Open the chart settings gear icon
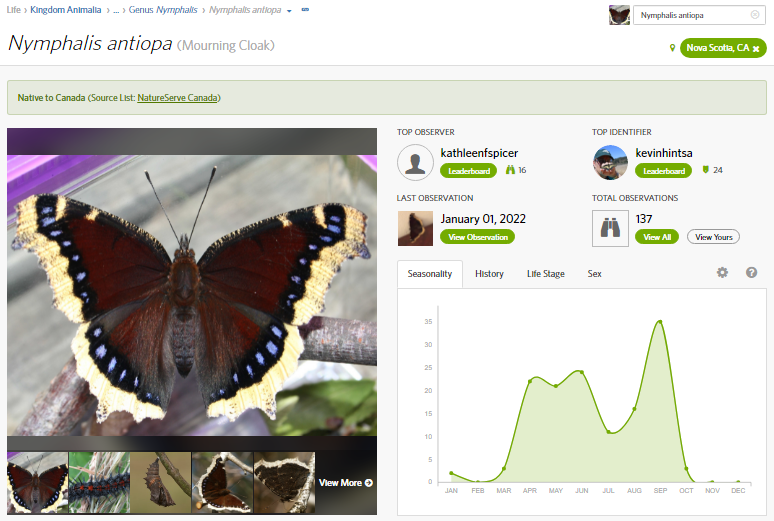 coord(722,273)
